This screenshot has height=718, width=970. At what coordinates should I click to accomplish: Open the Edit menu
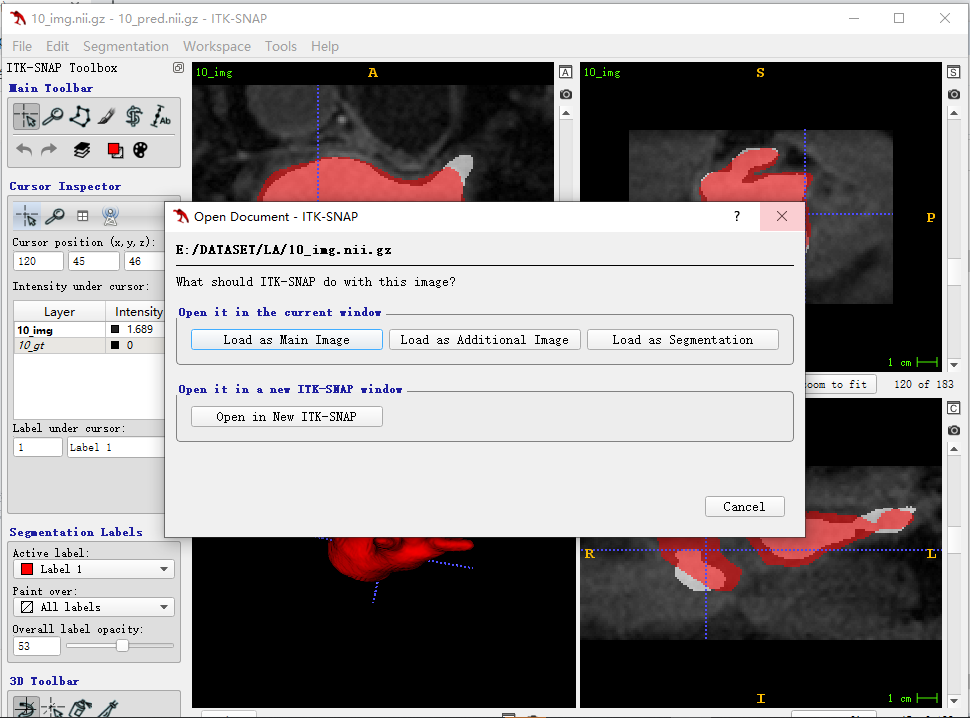click(x=57, y=46)
